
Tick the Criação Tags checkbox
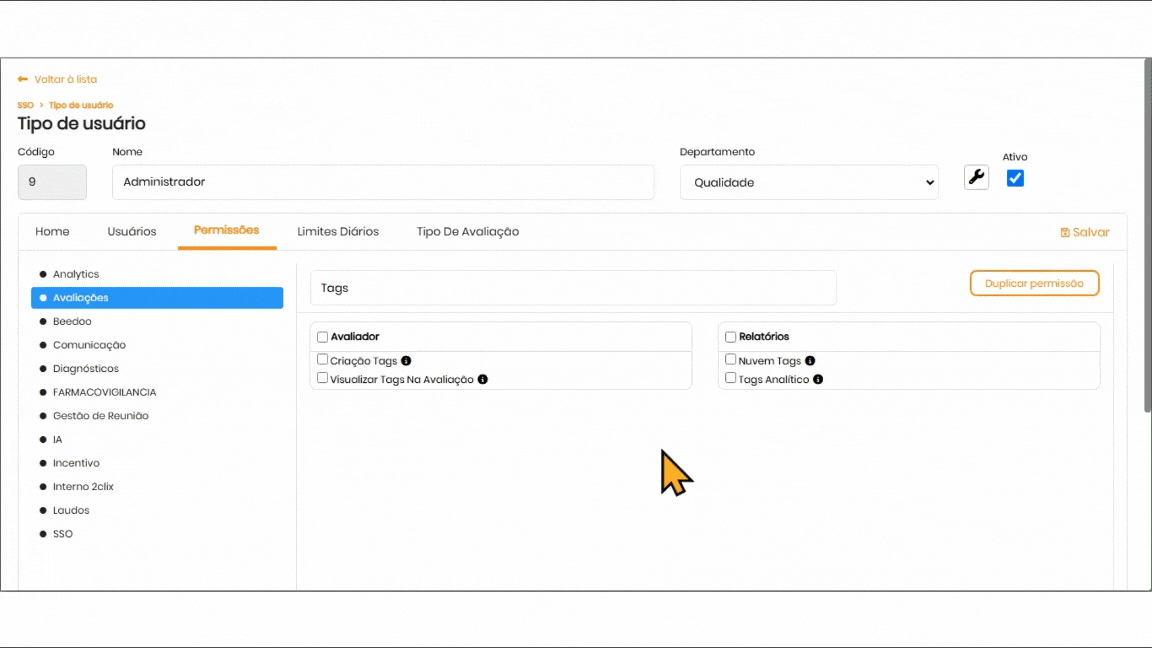tap(322, 360)
